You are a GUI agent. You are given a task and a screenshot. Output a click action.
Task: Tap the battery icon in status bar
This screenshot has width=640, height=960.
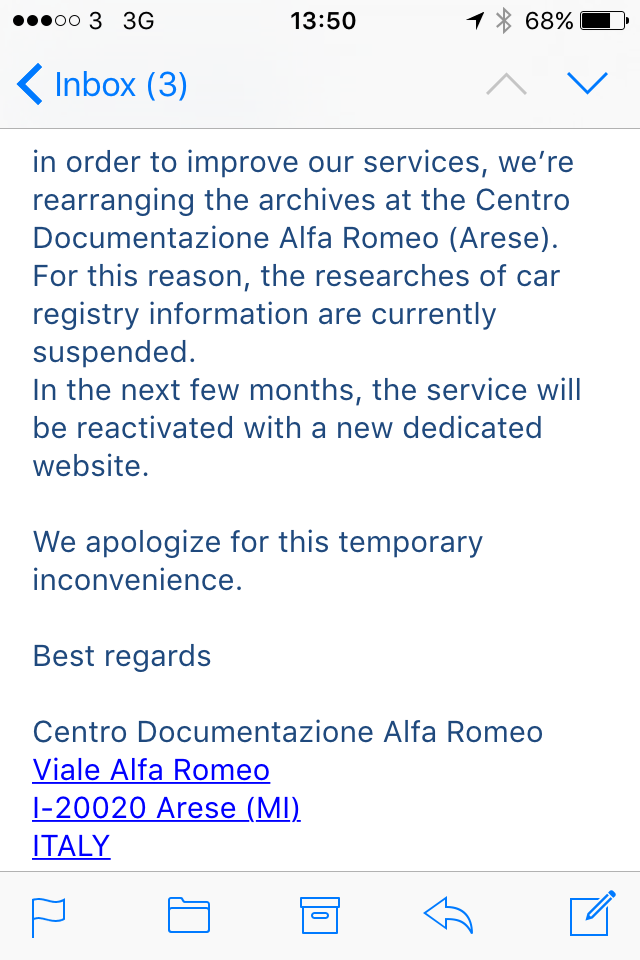point(602,20)
